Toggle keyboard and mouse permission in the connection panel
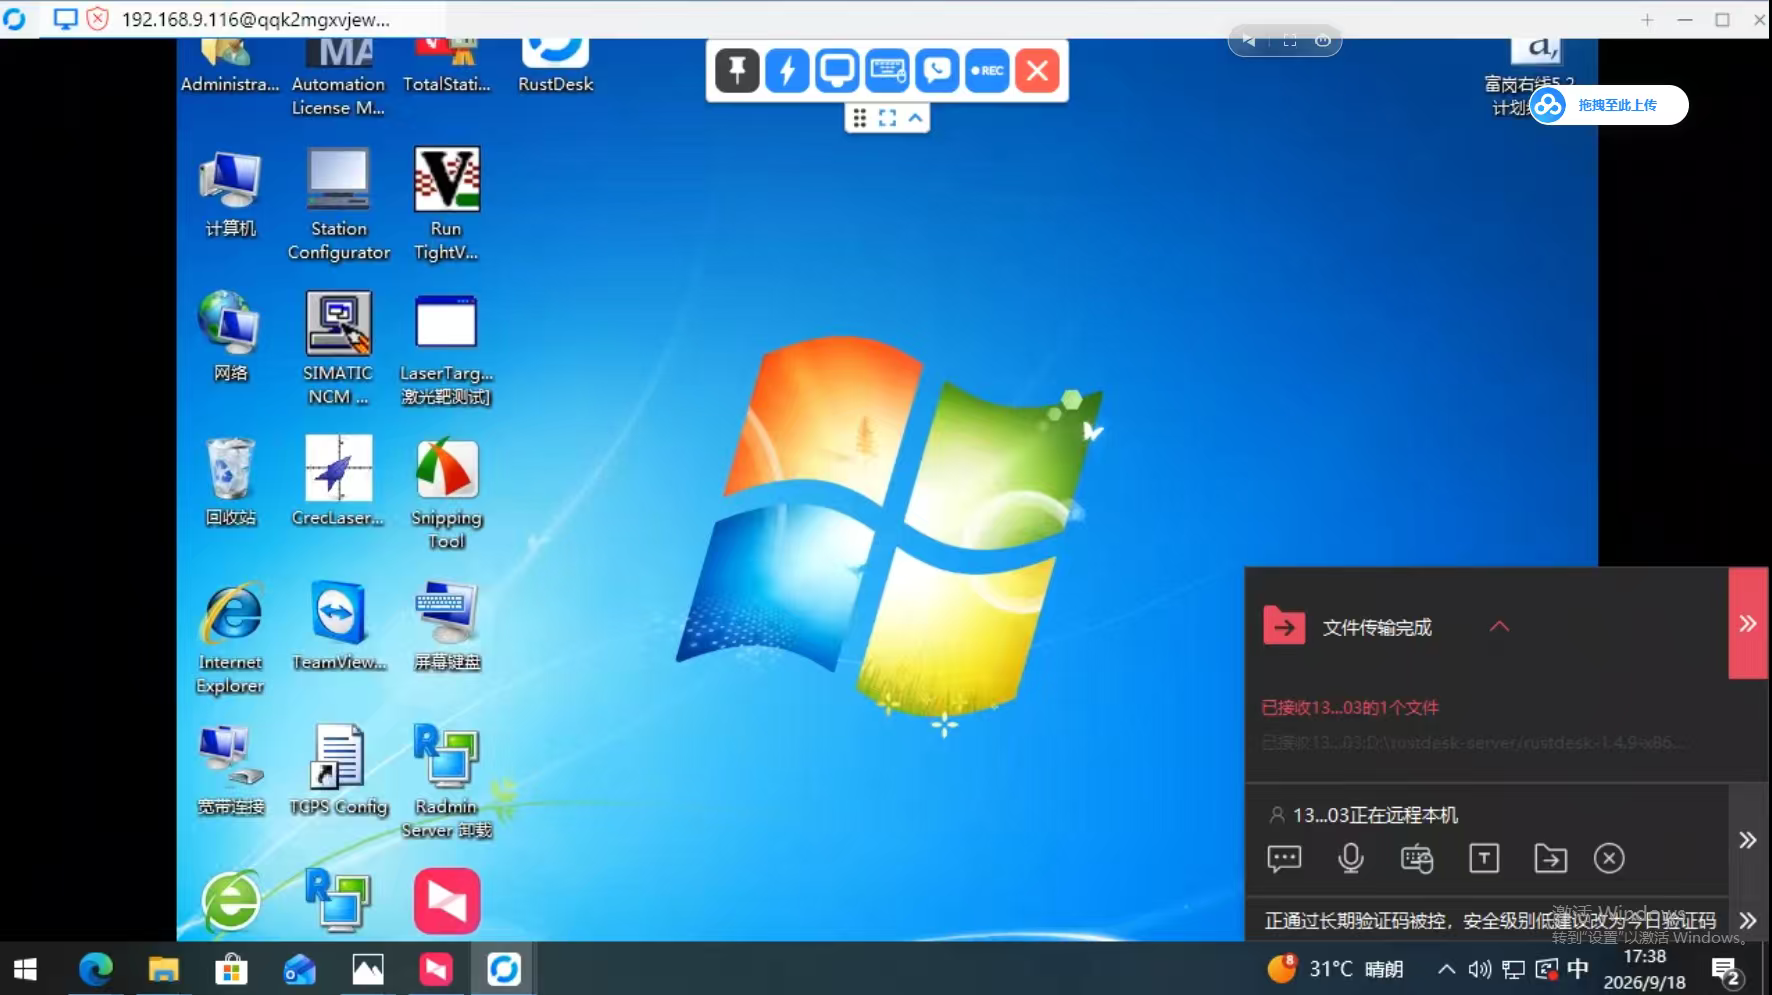 [x=1417, y=858]
